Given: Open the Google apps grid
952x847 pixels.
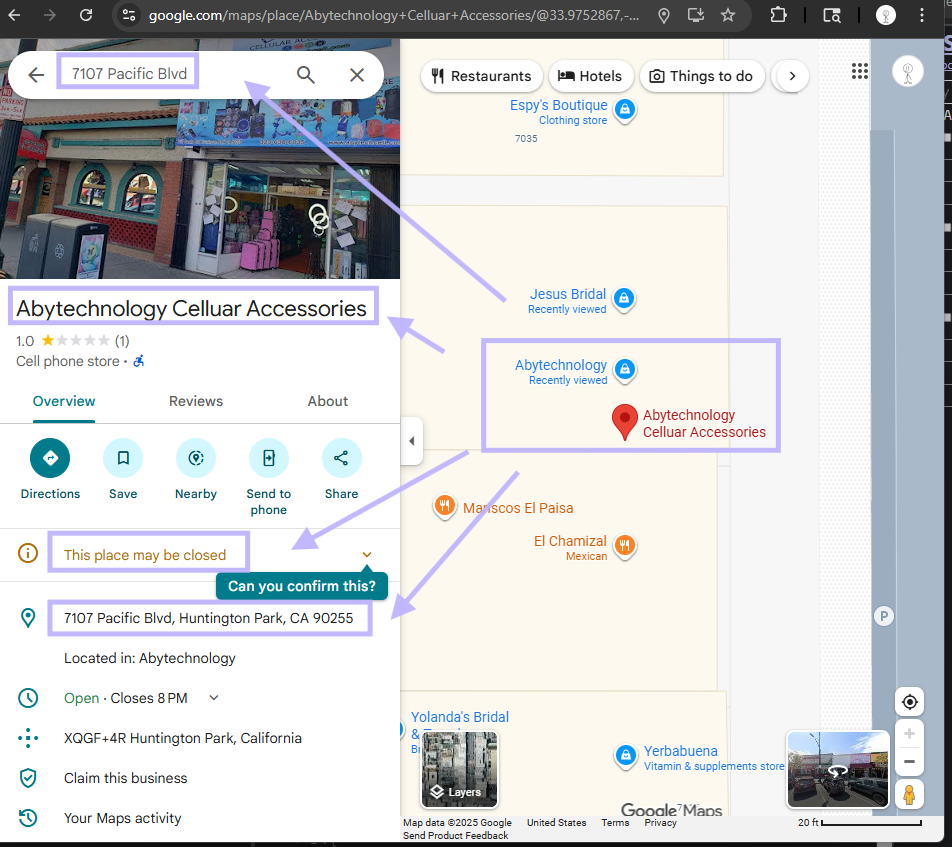Looking at the screenshot, I should coord(860,71).
